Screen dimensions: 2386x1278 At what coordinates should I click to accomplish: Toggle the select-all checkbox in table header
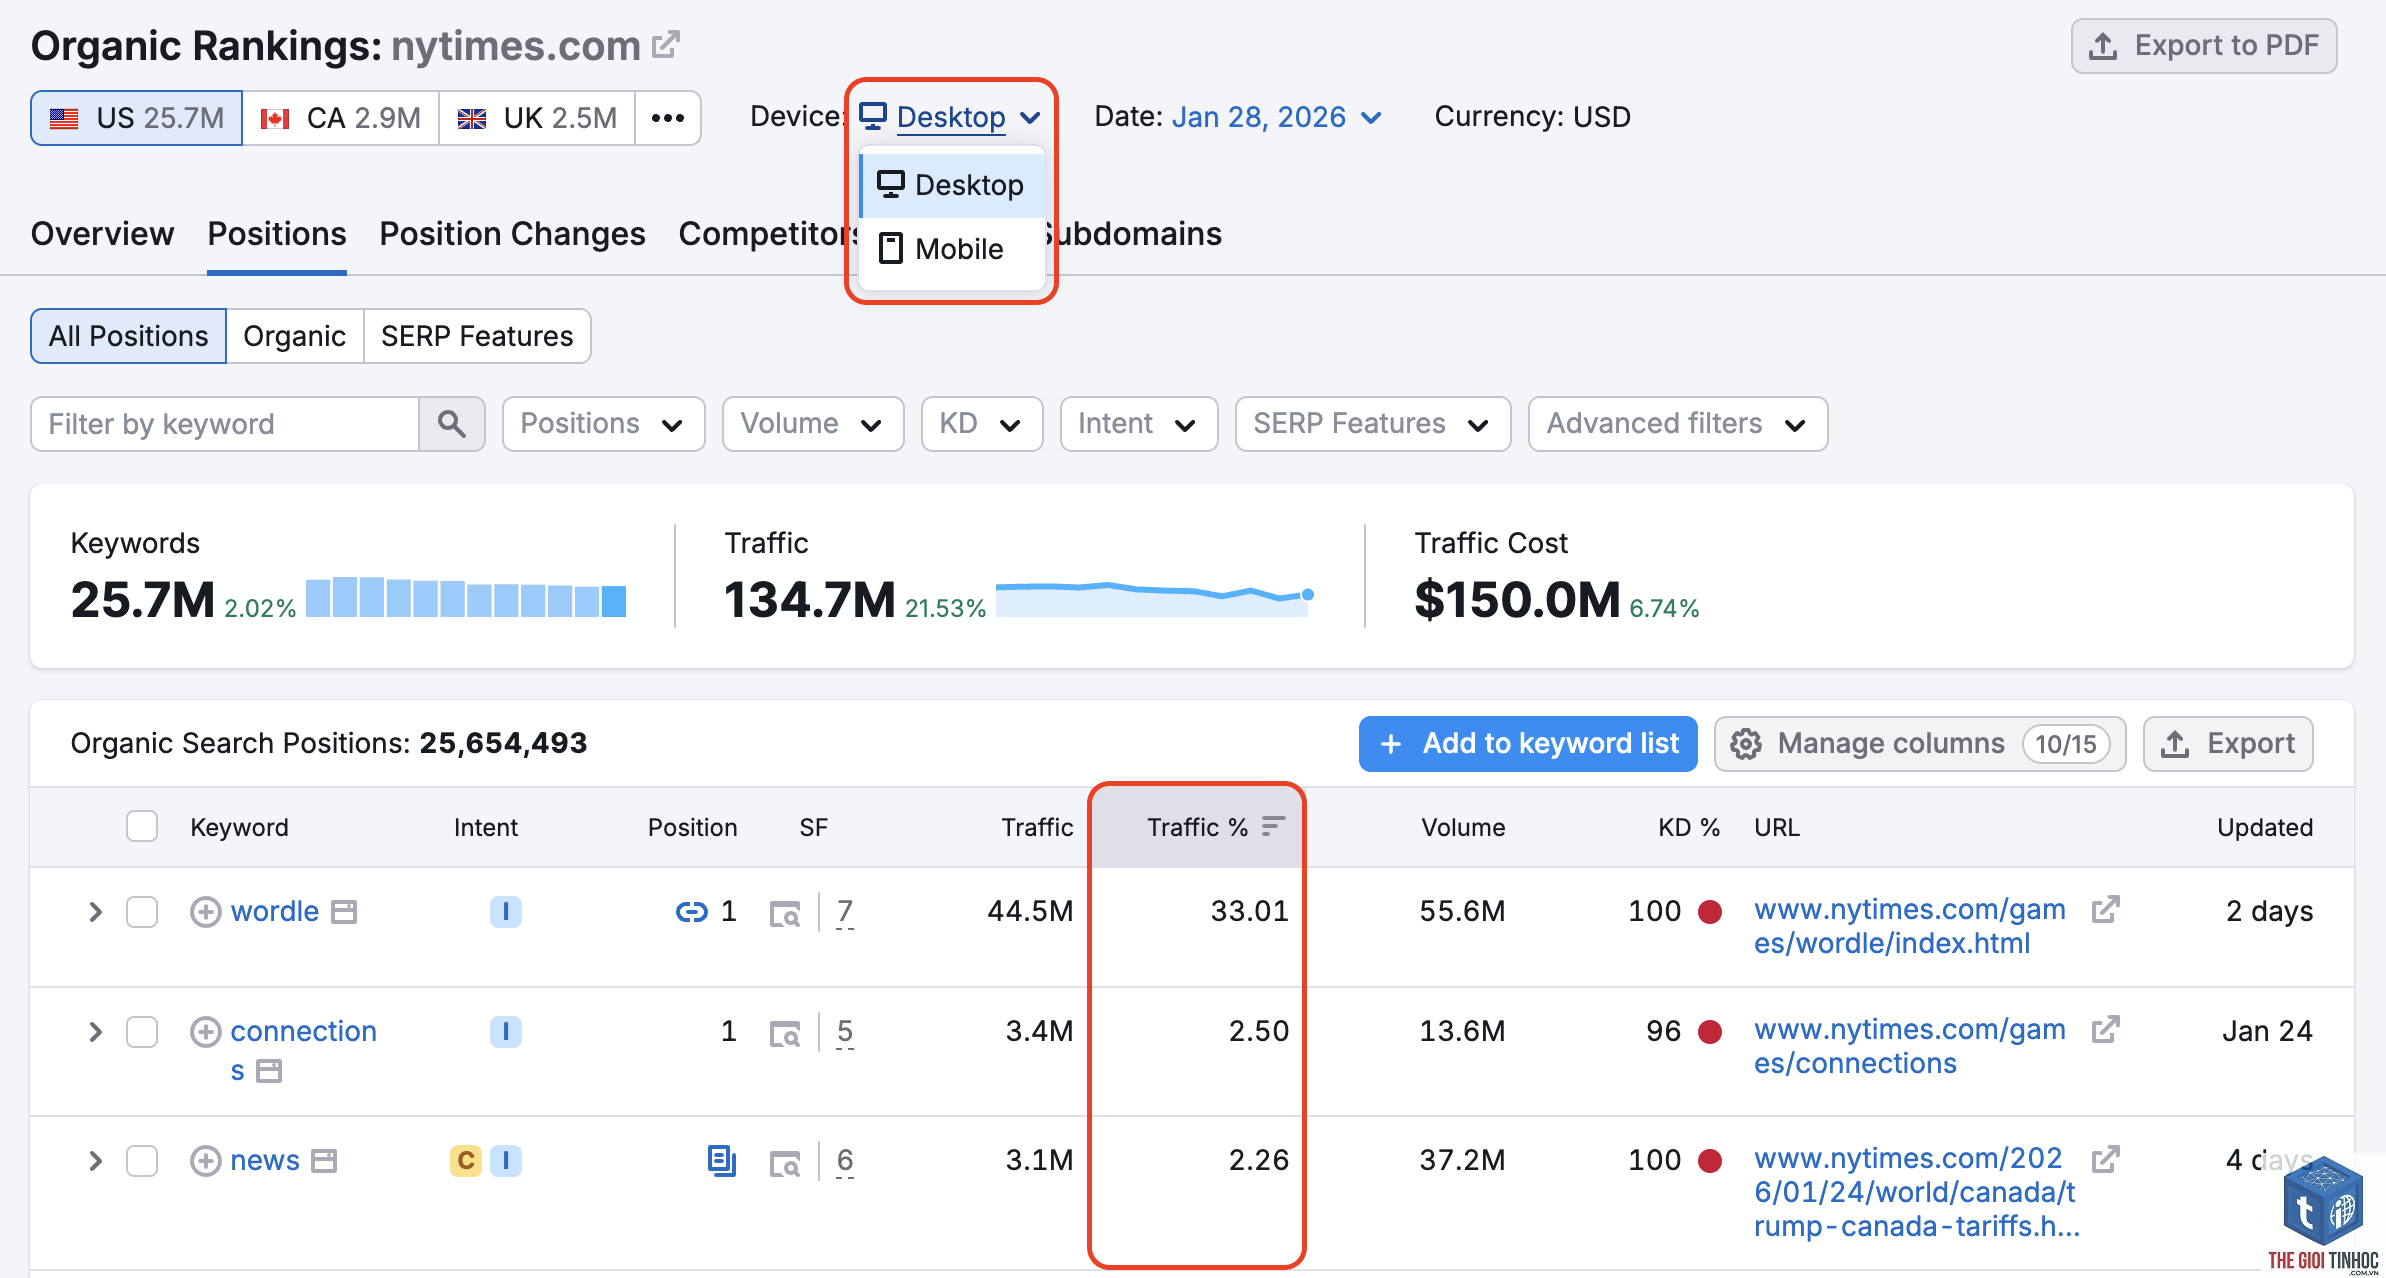tap(142, 827)
